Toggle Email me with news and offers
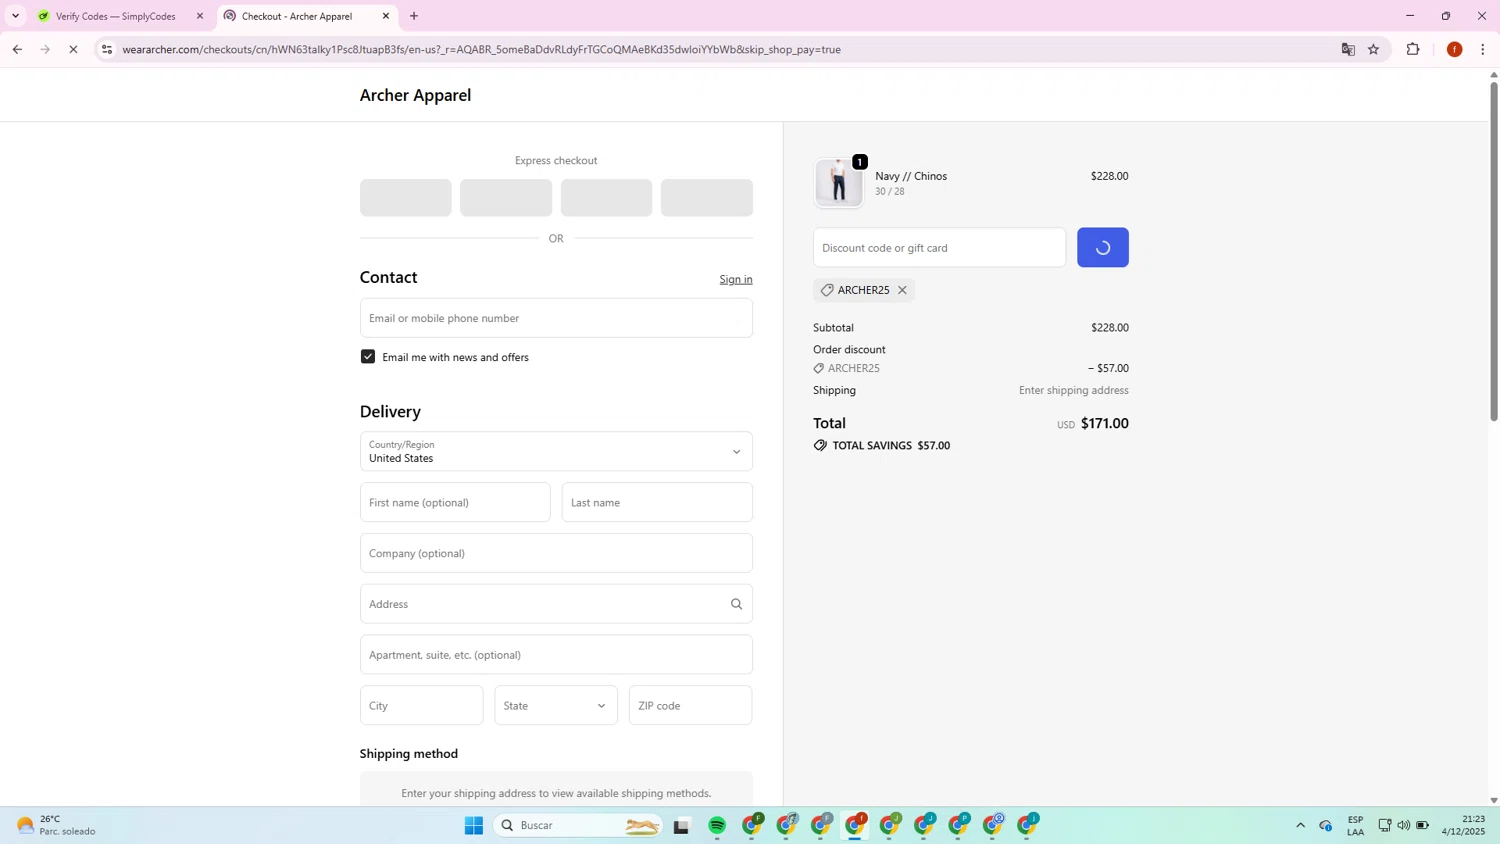This screenshot has height=844, width=1500. click(368, 357)
